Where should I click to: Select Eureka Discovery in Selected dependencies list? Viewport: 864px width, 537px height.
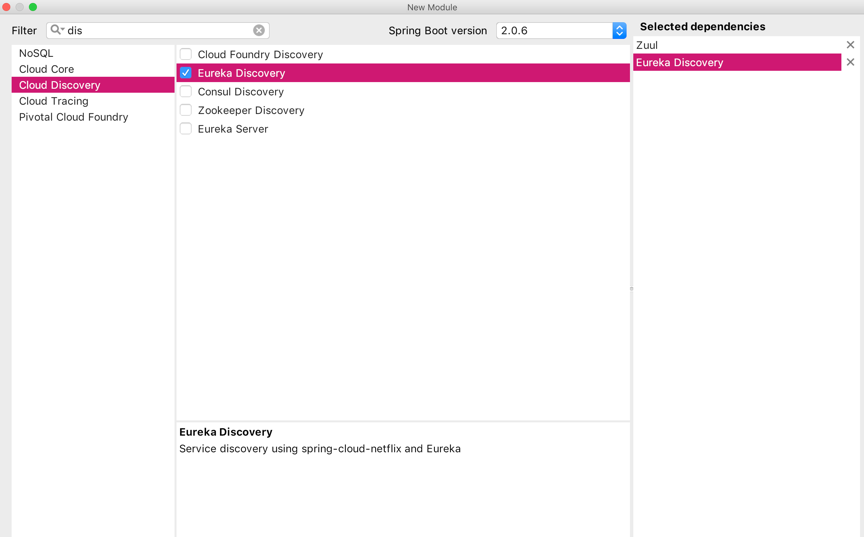point(737,62)
